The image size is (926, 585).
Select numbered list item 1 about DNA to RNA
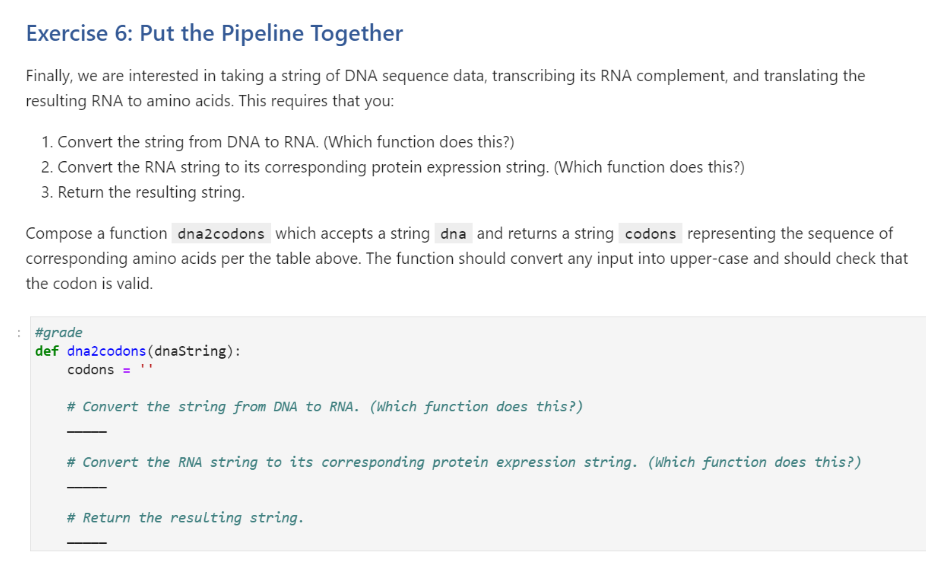tap(285, 140)
